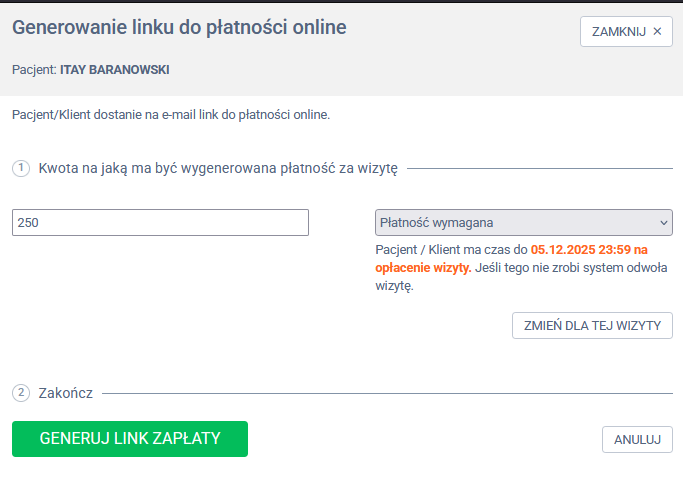Click text Pacjent / Klient ma czas do
This screenshot has height=501, width=683.
point(451,250)
